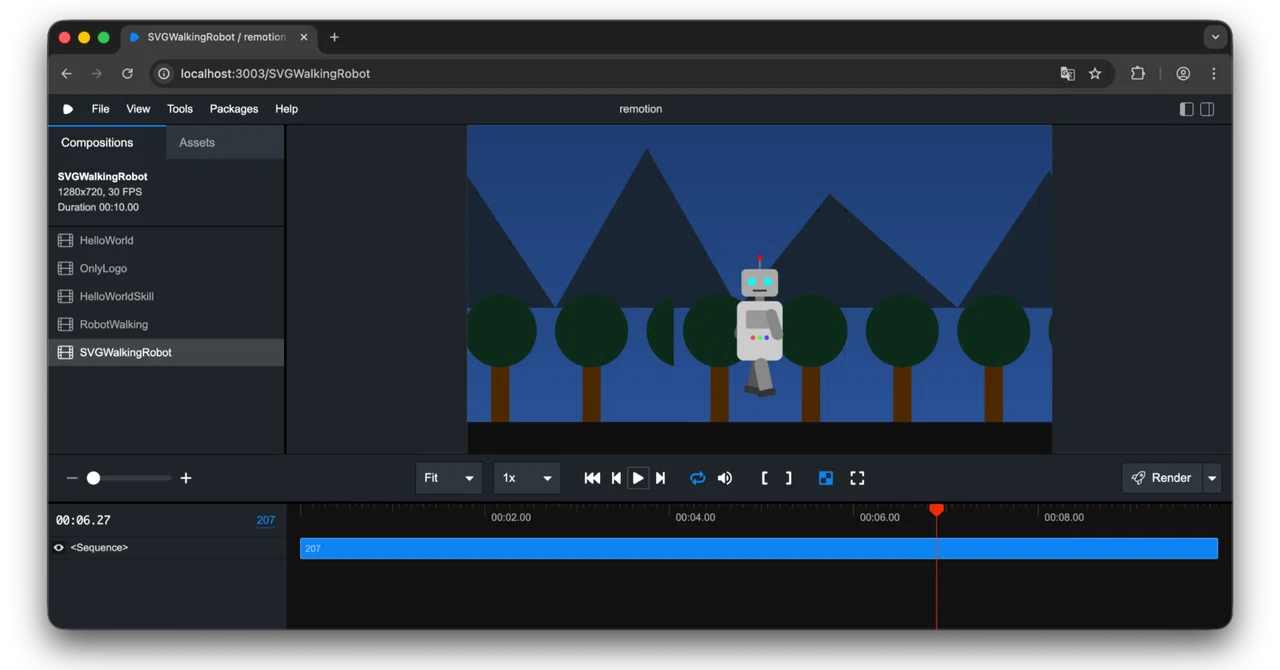
Task: Select the OnlyLogo composition
Action: (x=166, y=268)
